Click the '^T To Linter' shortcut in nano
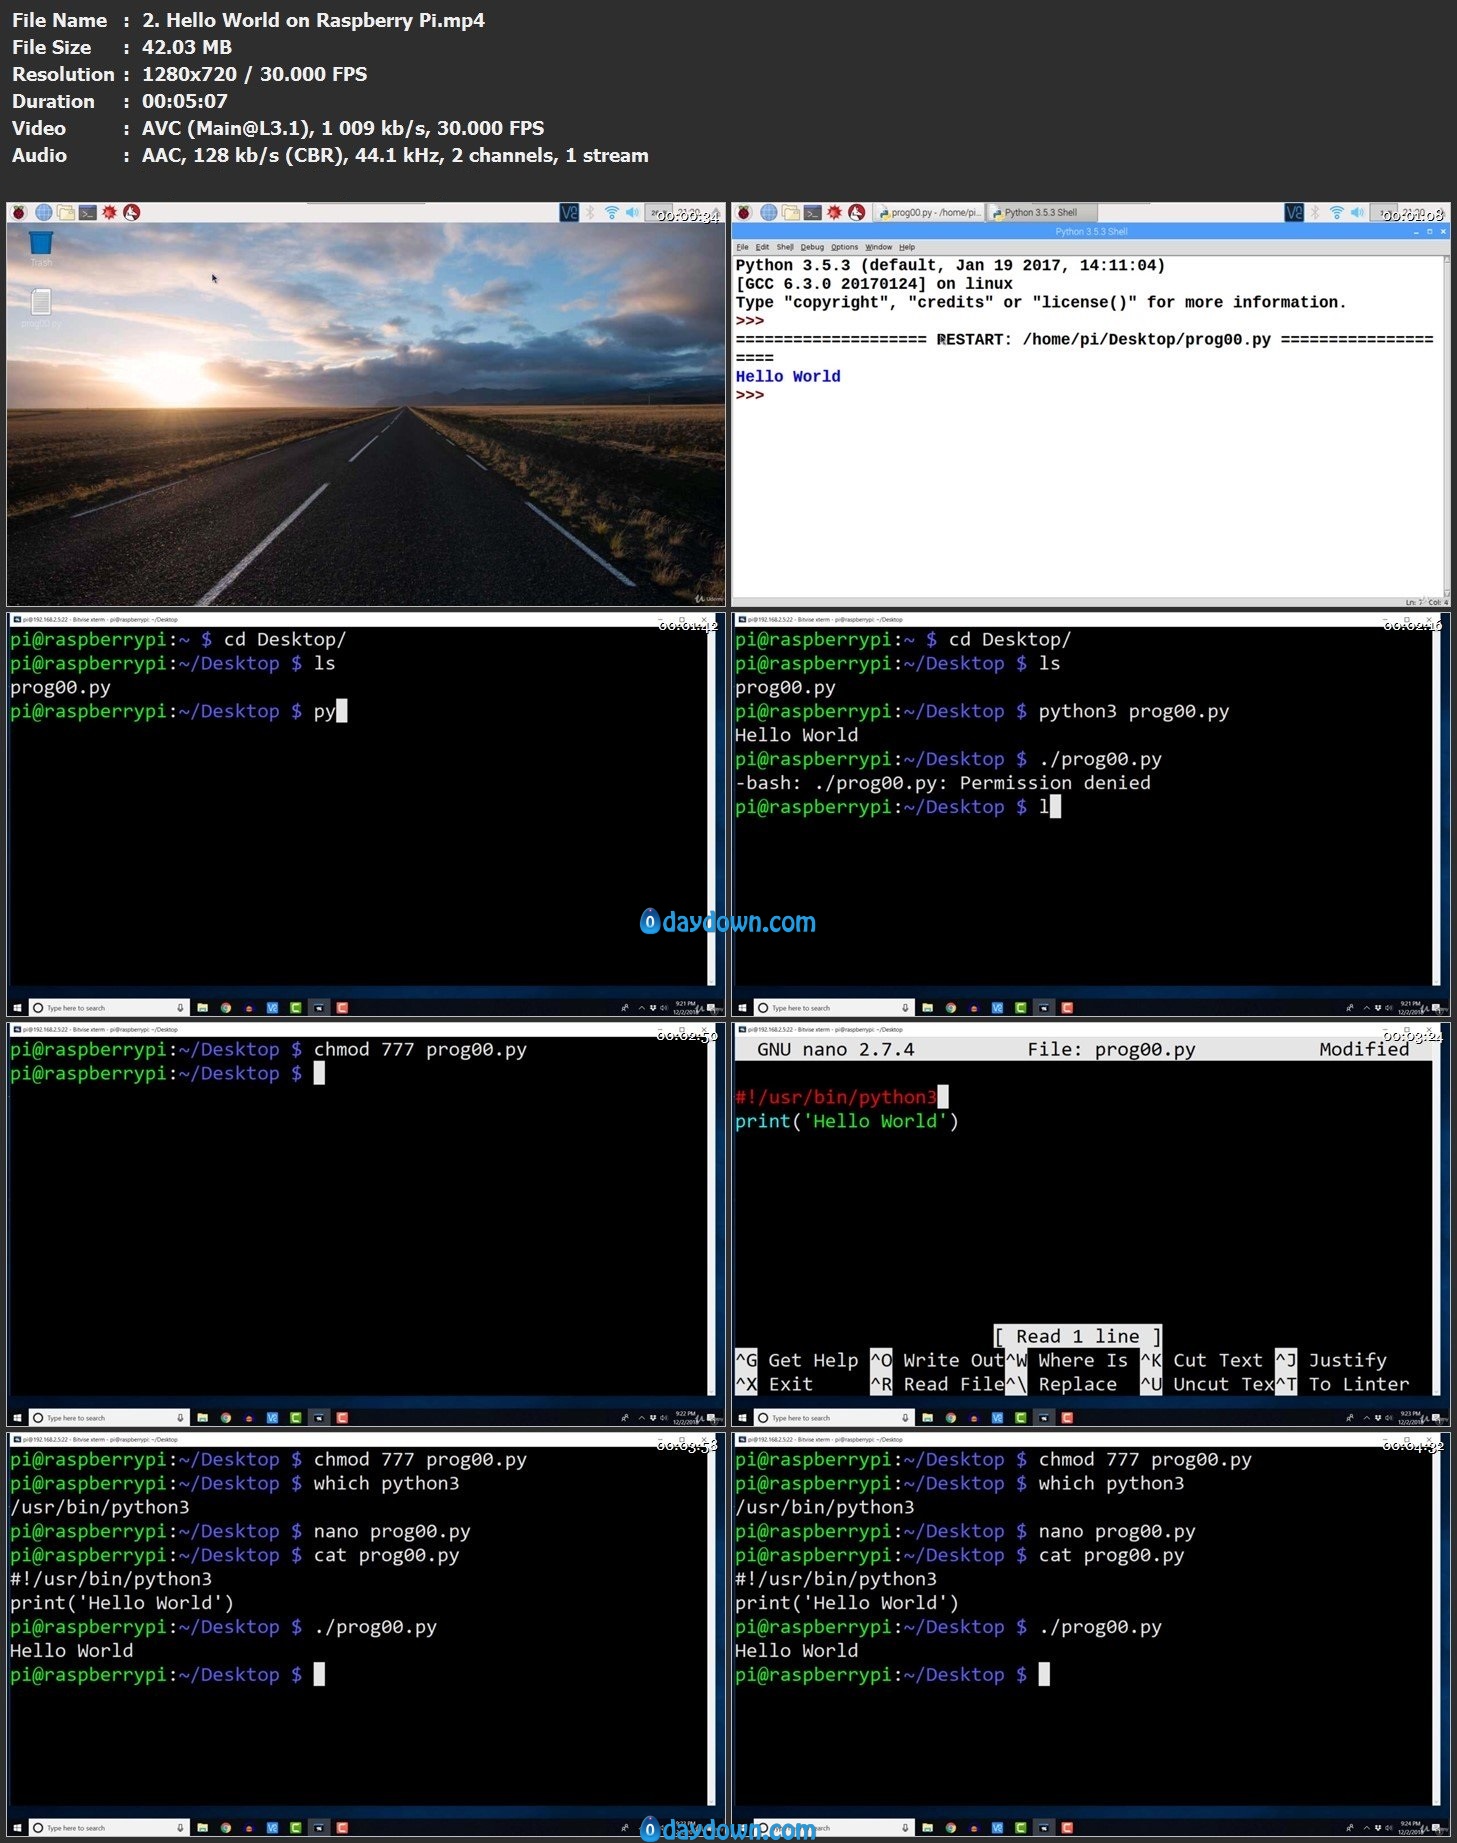This screenshot has height=1843, width=1457. click(x=1342, y=1385)
